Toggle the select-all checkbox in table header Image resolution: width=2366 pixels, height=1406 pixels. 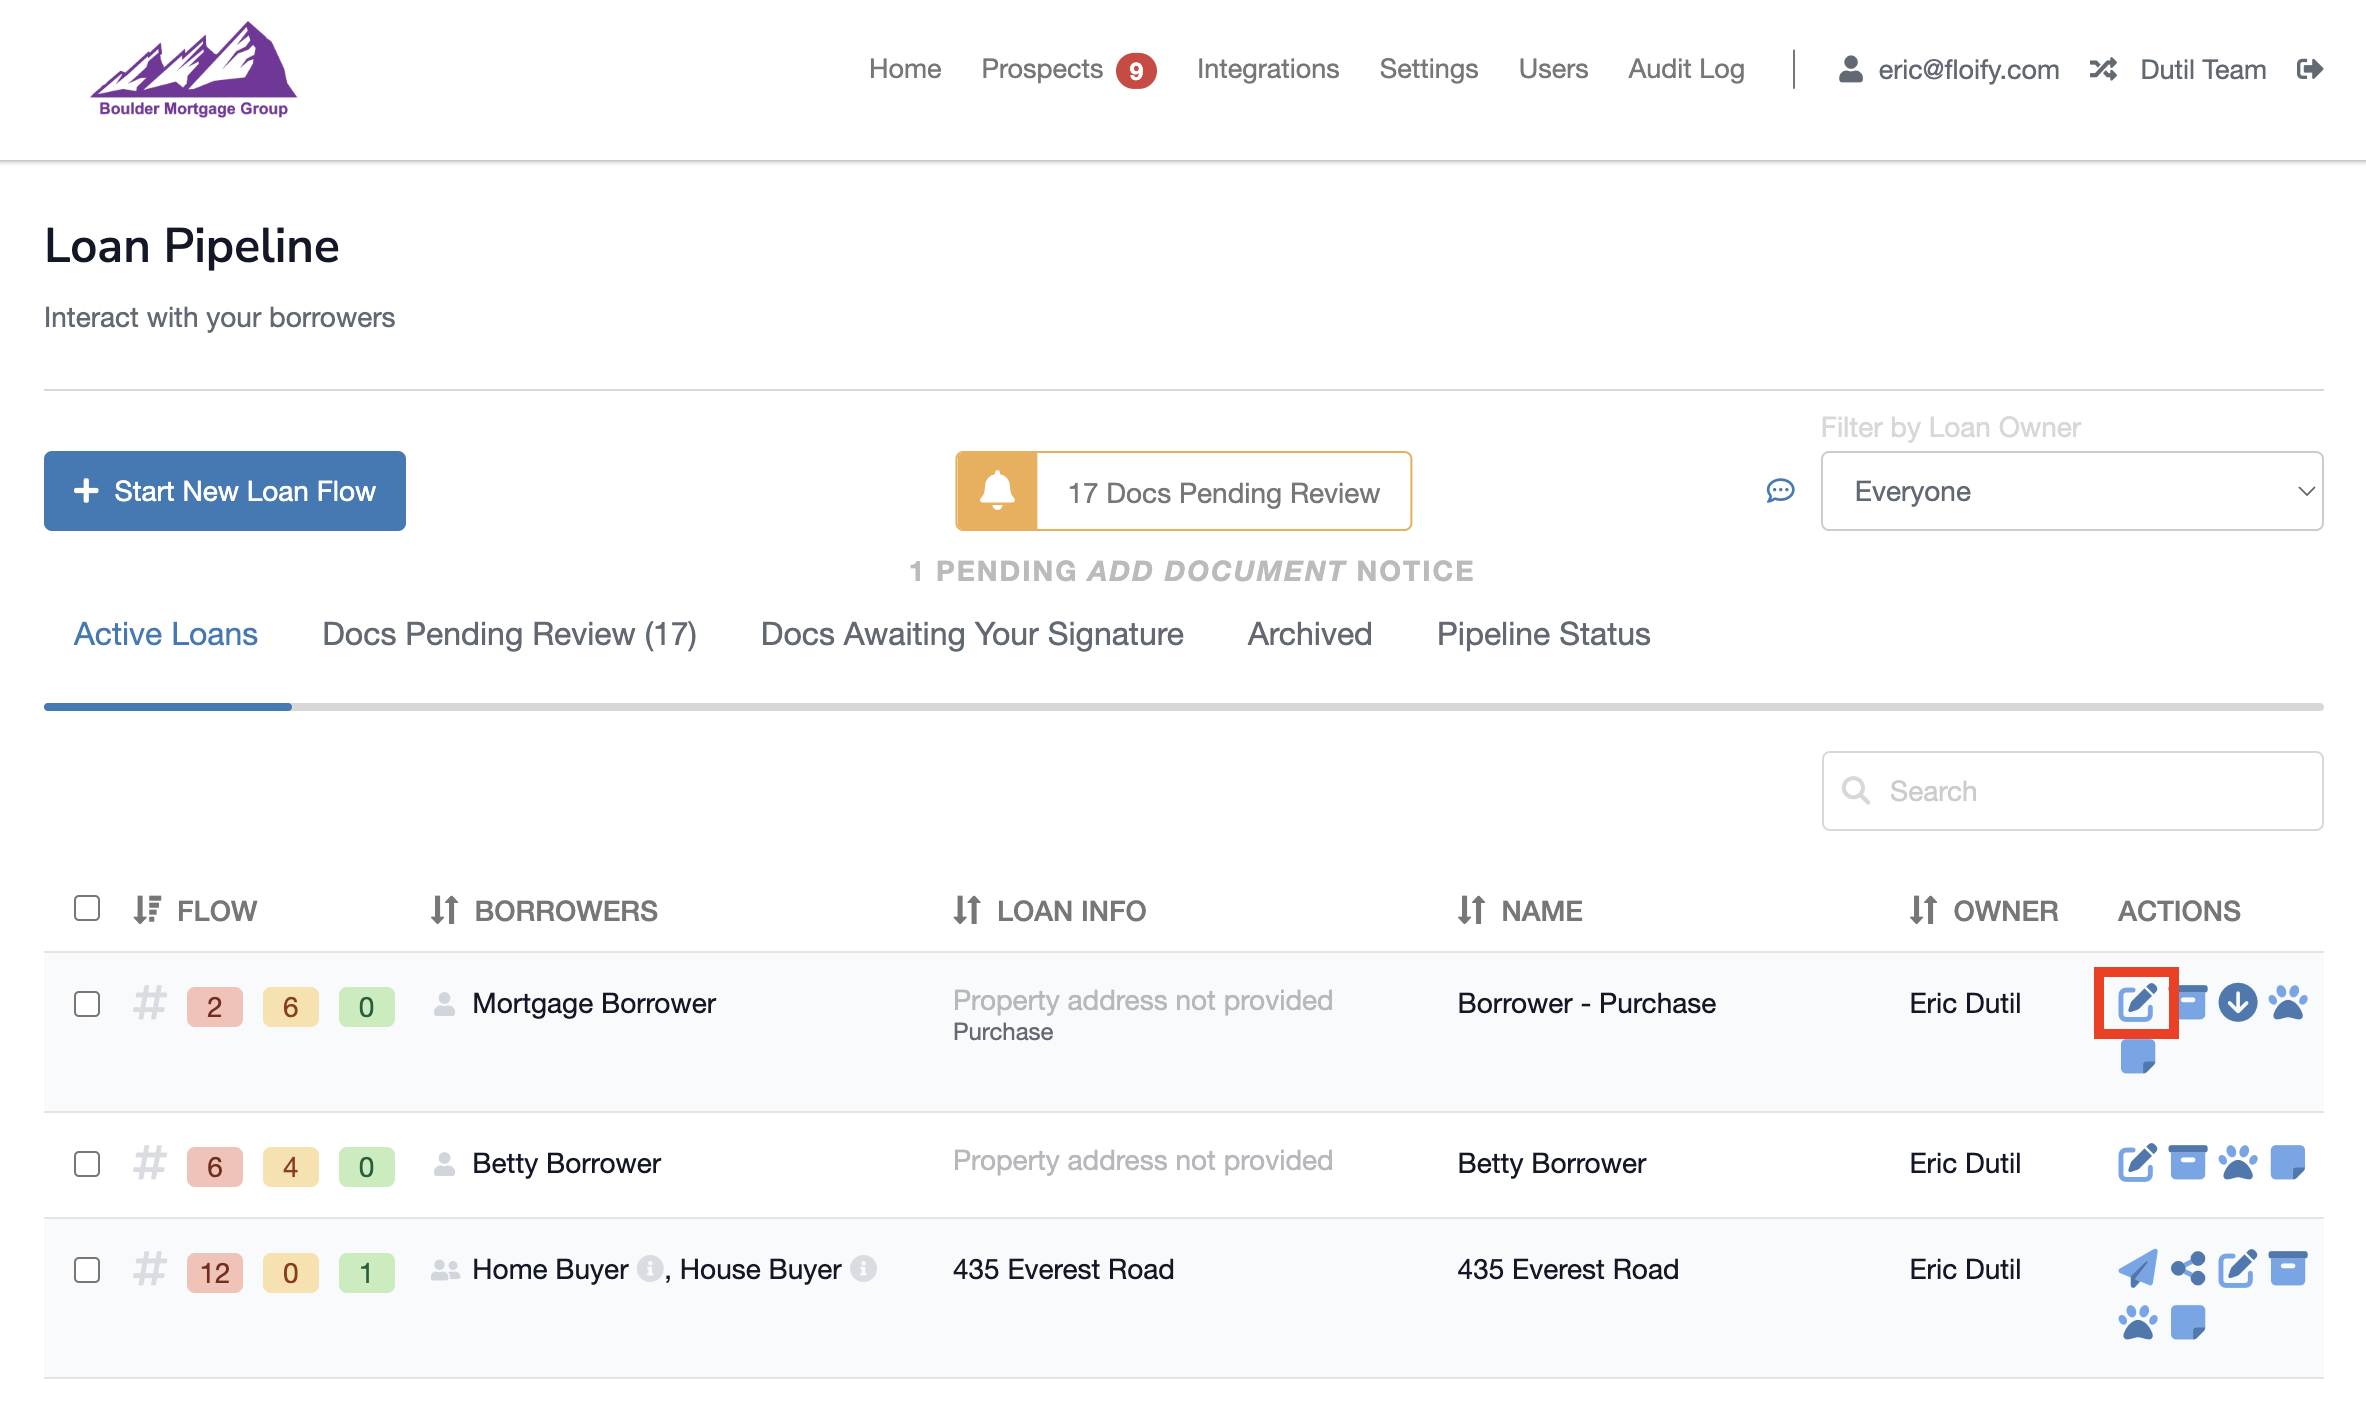(x=87, y=908)
